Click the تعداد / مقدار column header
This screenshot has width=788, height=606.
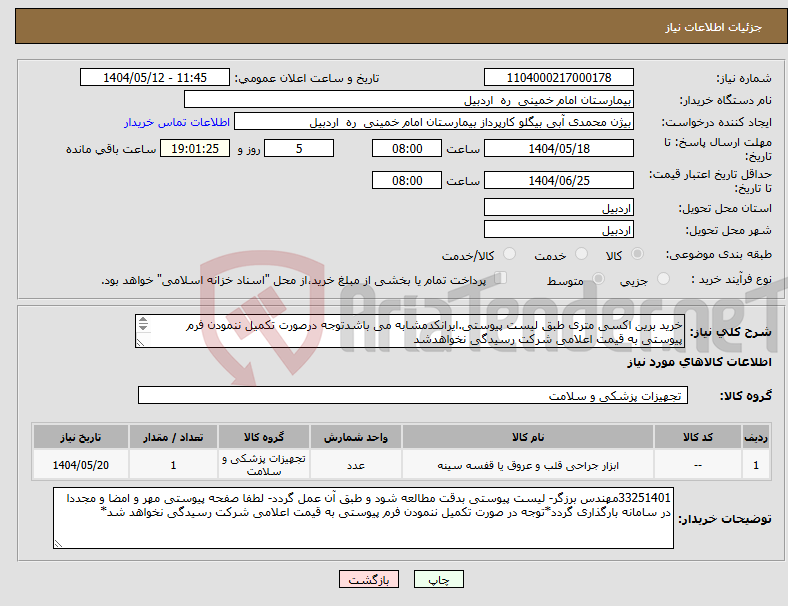coord(173,437)
